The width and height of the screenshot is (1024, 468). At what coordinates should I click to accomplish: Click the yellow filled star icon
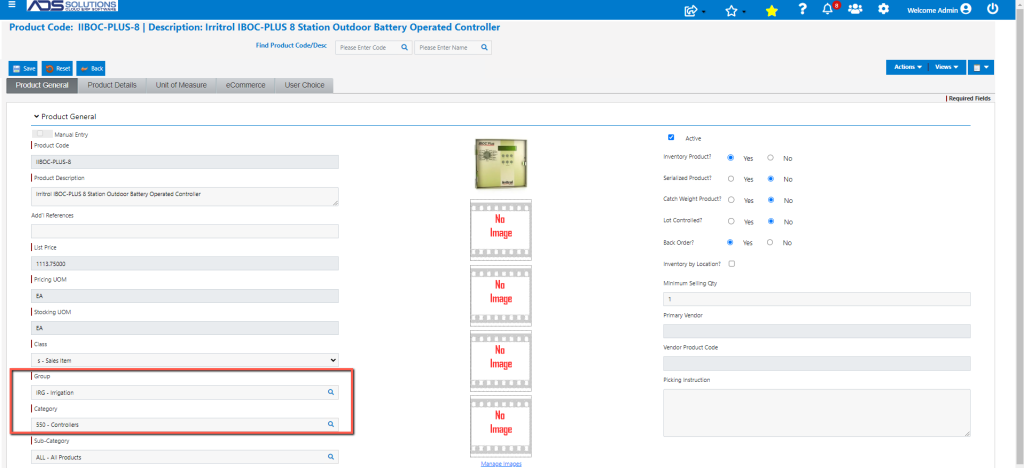point(772,10)
